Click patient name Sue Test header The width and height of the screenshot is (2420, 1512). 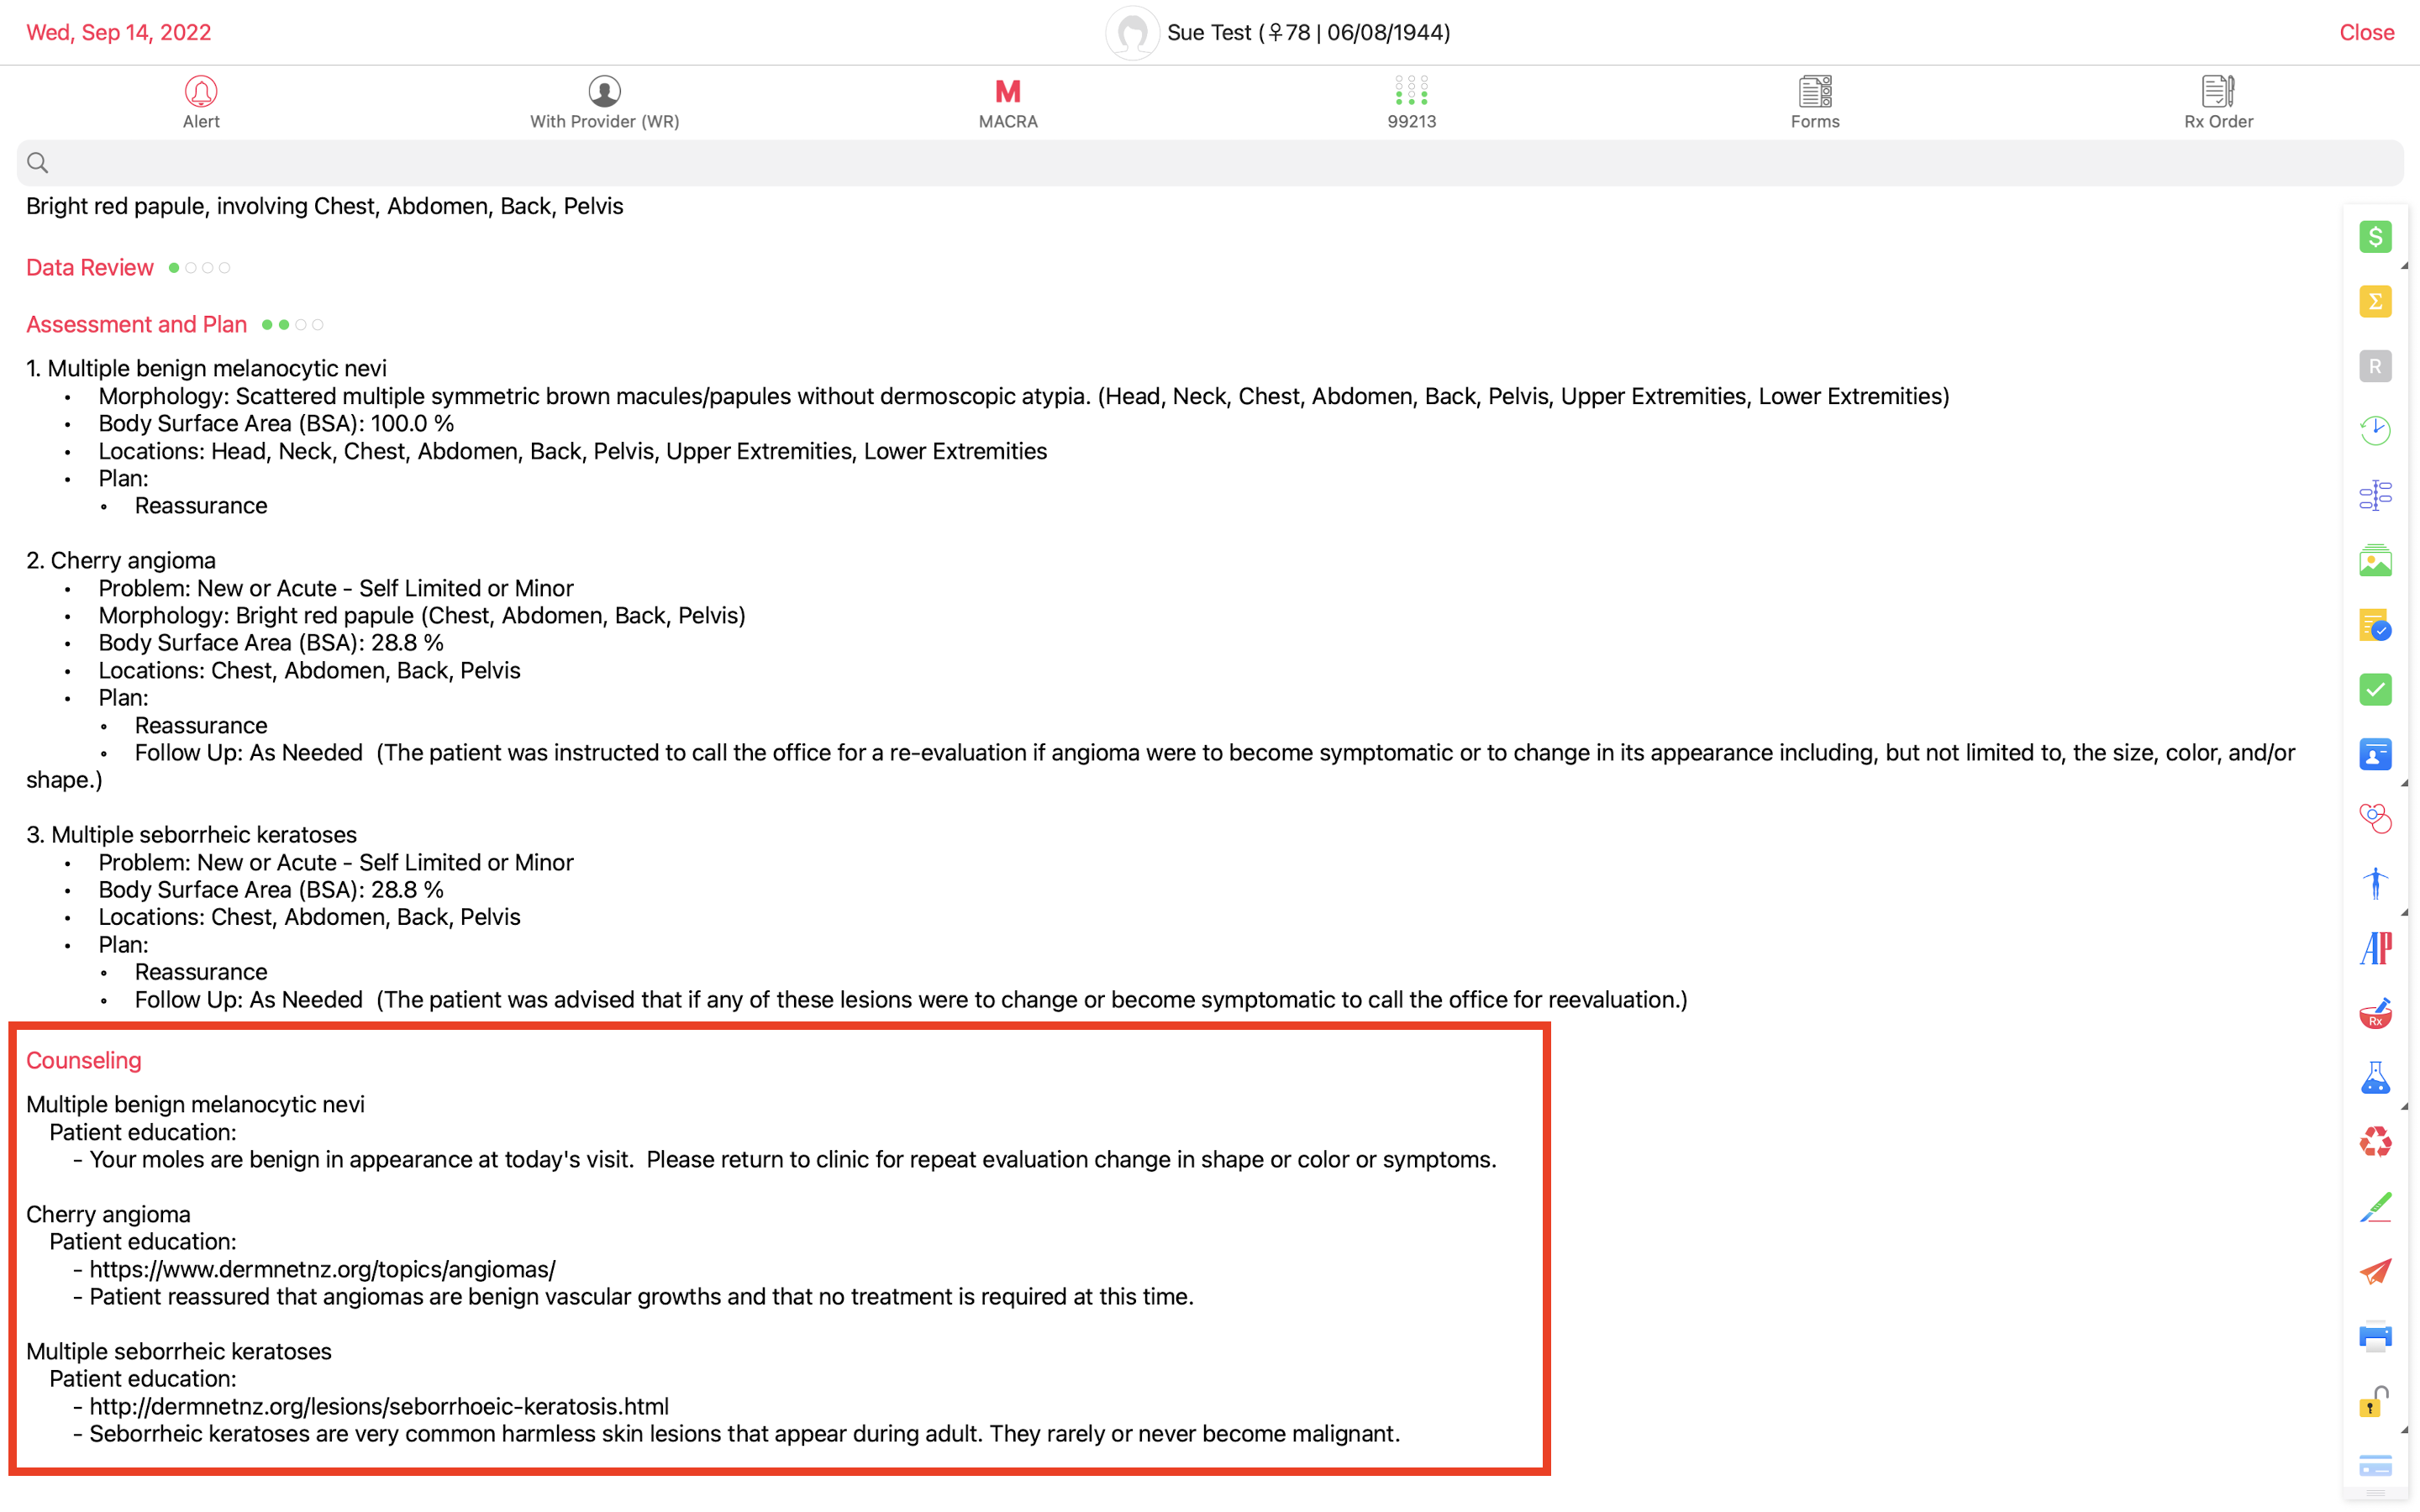[1308, 32]
